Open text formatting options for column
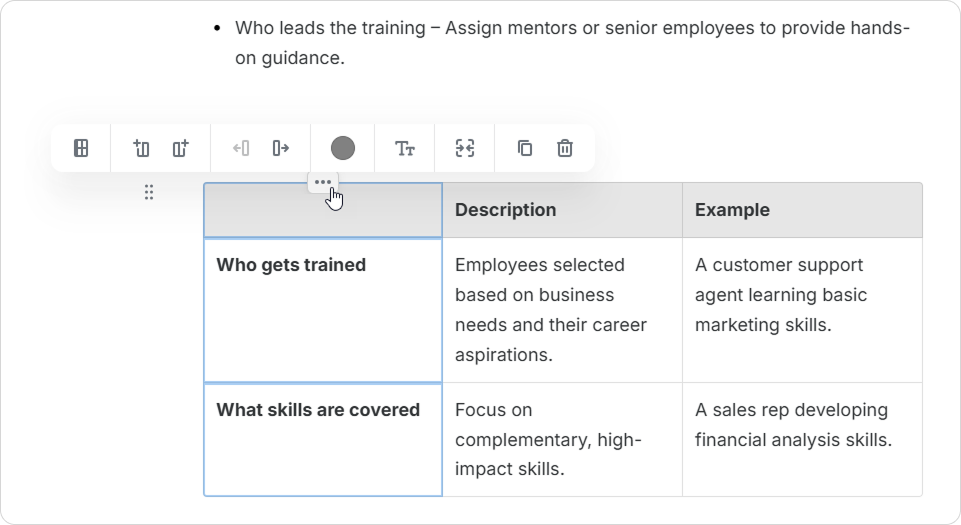 (405, 149)
